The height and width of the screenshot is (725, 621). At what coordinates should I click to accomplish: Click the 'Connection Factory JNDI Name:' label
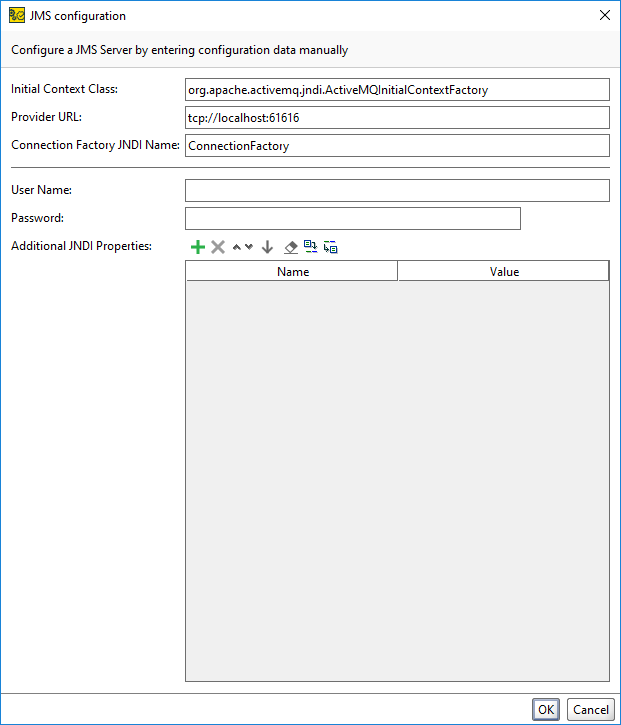tap(95, 145)
